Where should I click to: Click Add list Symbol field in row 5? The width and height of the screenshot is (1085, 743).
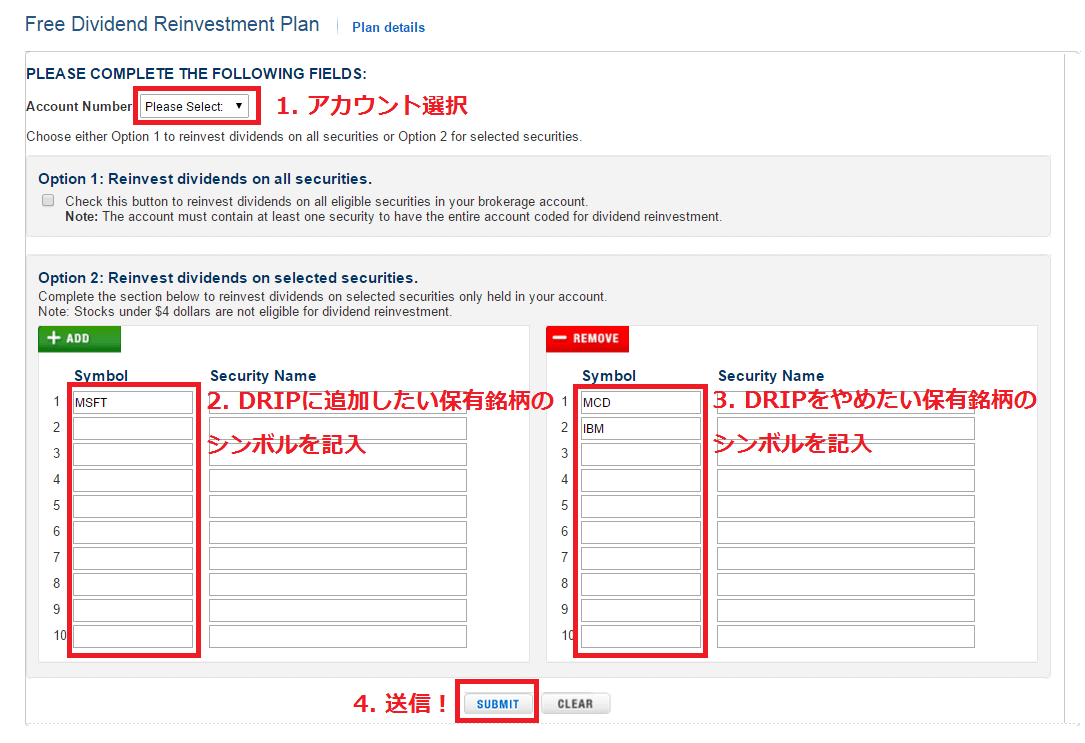coord(133,507)
